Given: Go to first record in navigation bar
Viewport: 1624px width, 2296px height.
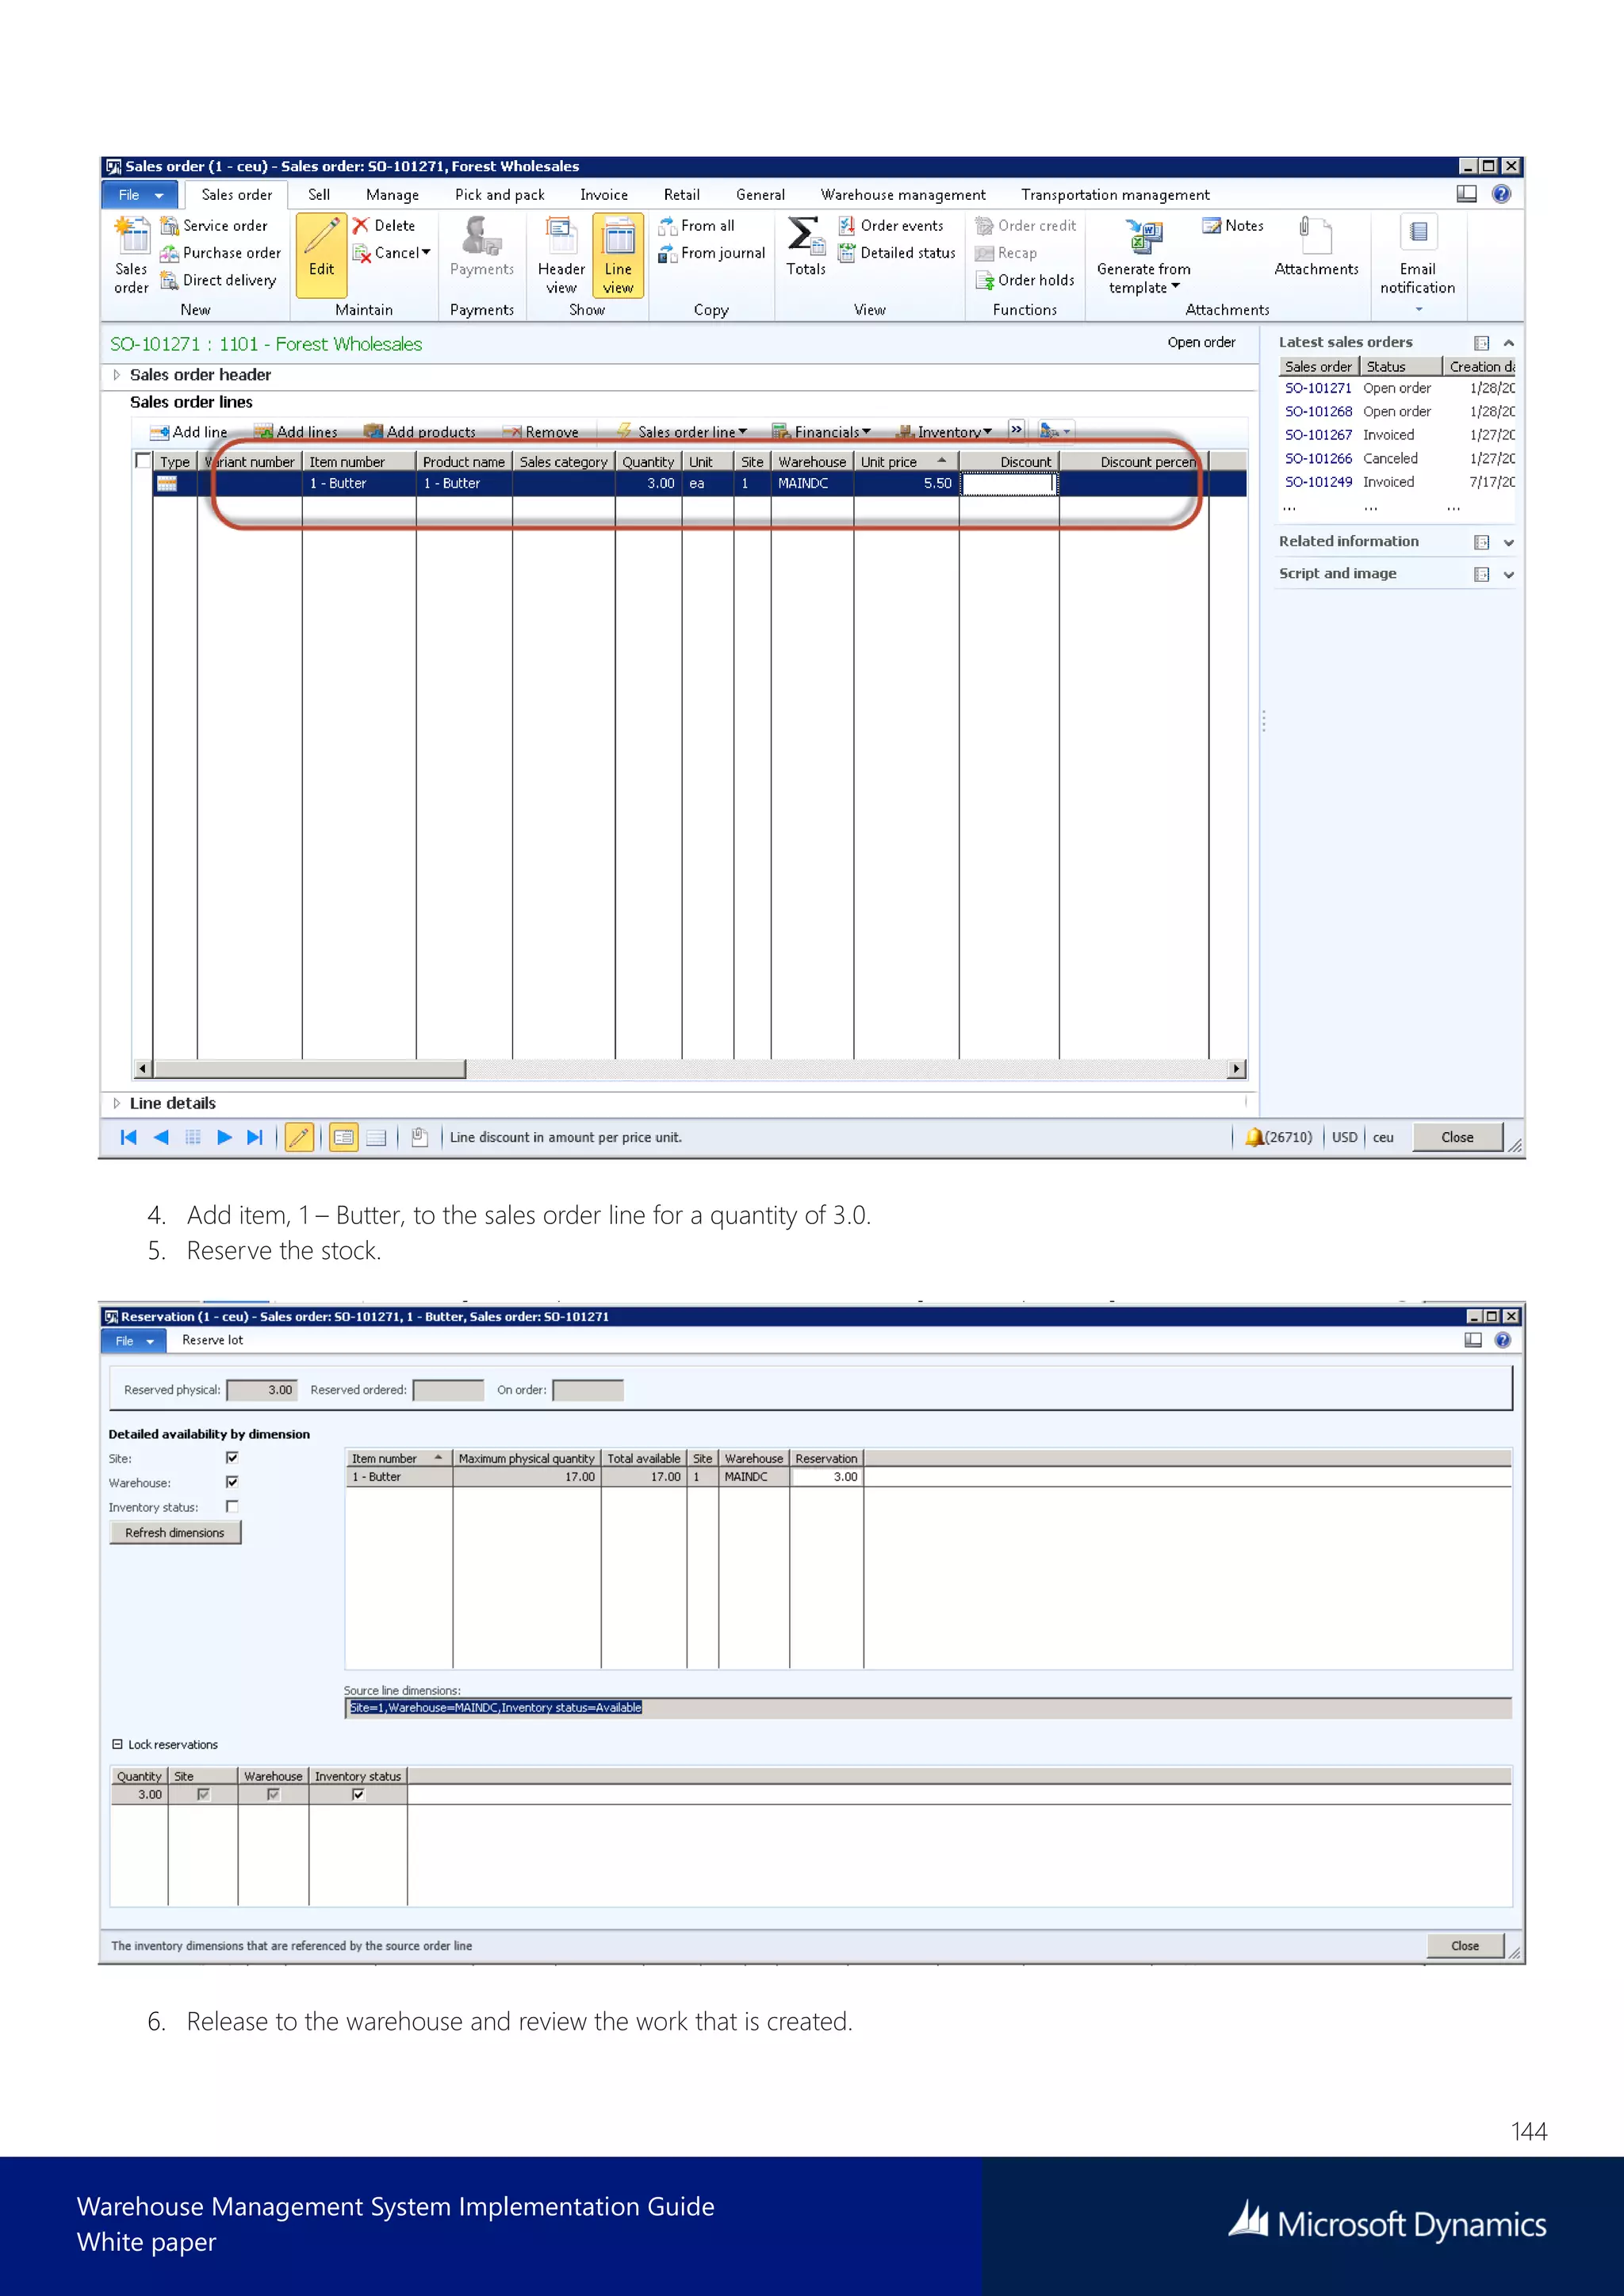Looking at the screenshot, I should point(128,1137).
